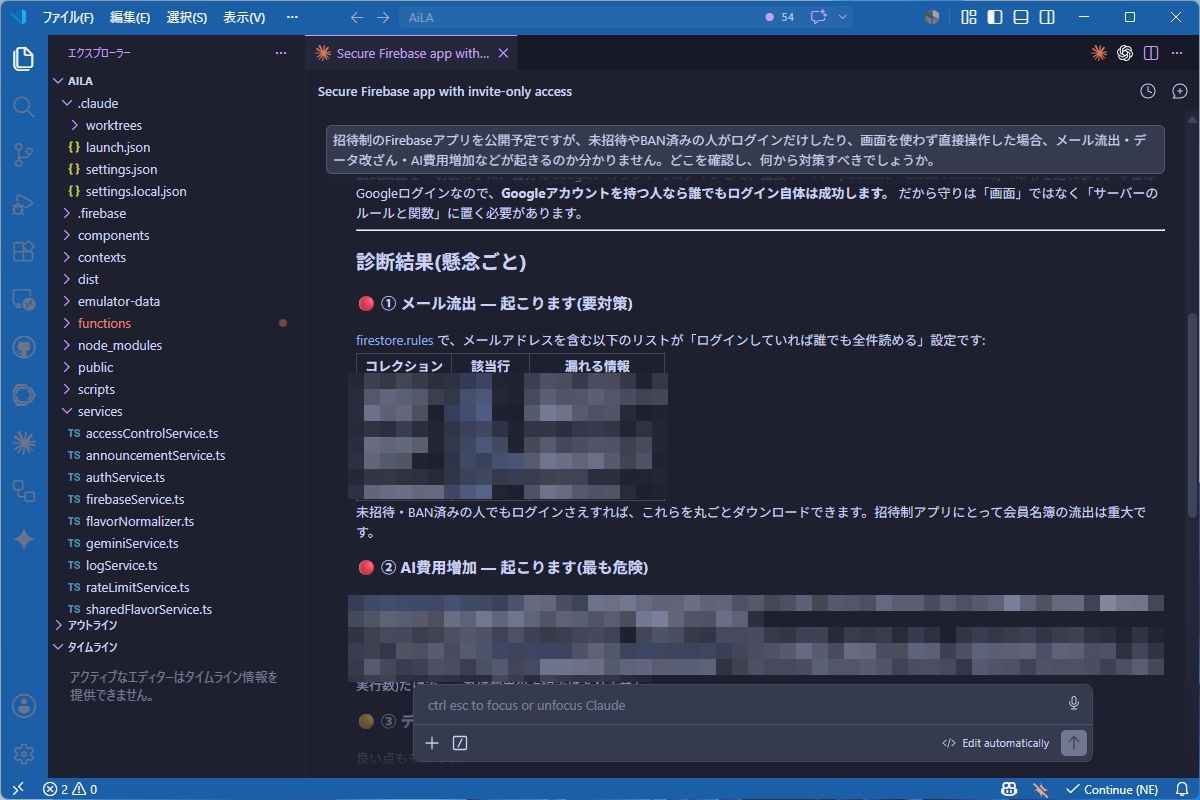This screenshot has height=800, width=1200.
Task: Open geminiService.ts file
Action: [132, 543]
